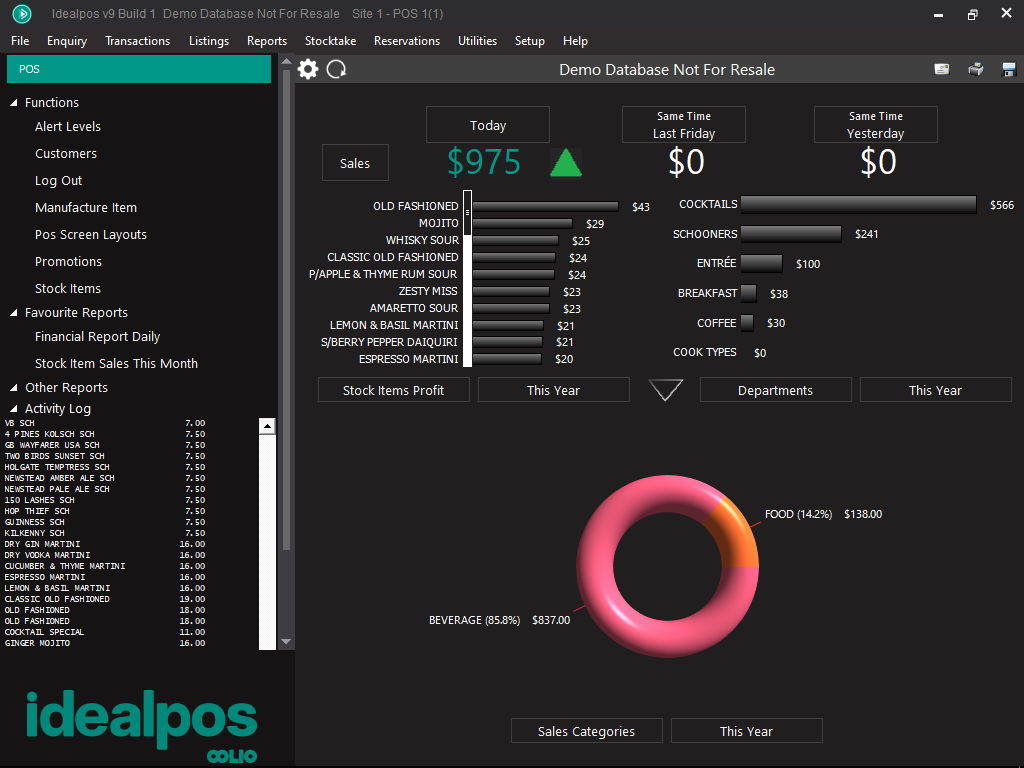Viewport: 1024px width, 768px height.
Task: Collapse the Favourite Reports section
Action: click(x=14, y=313)
